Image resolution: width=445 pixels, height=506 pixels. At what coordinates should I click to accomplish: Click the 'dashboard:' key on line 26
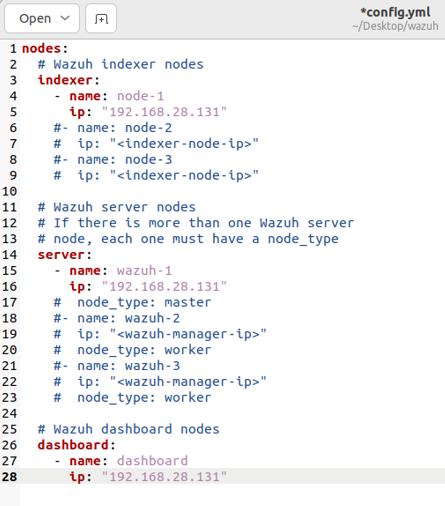pyautogui.click(x=76, y=445)
